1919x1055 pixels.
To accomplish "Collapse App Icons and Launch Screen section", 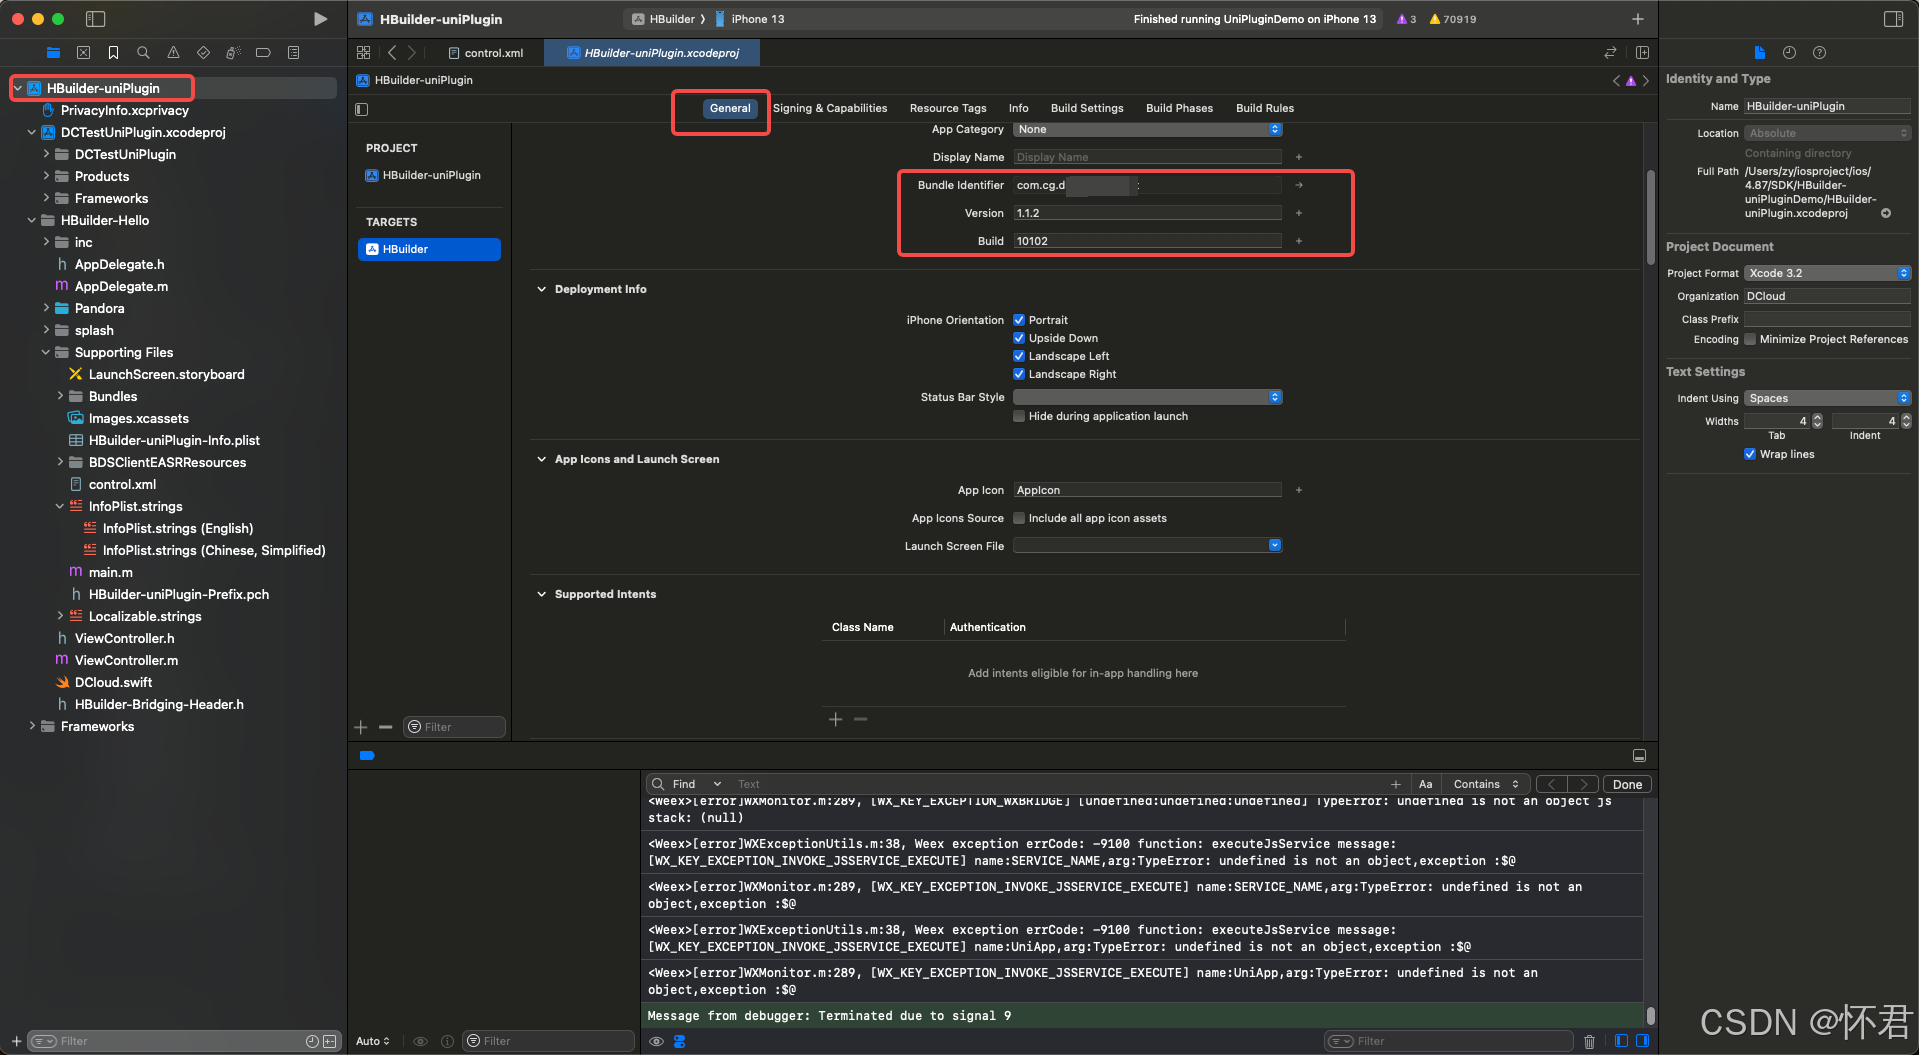I will [x=542, y=459].
